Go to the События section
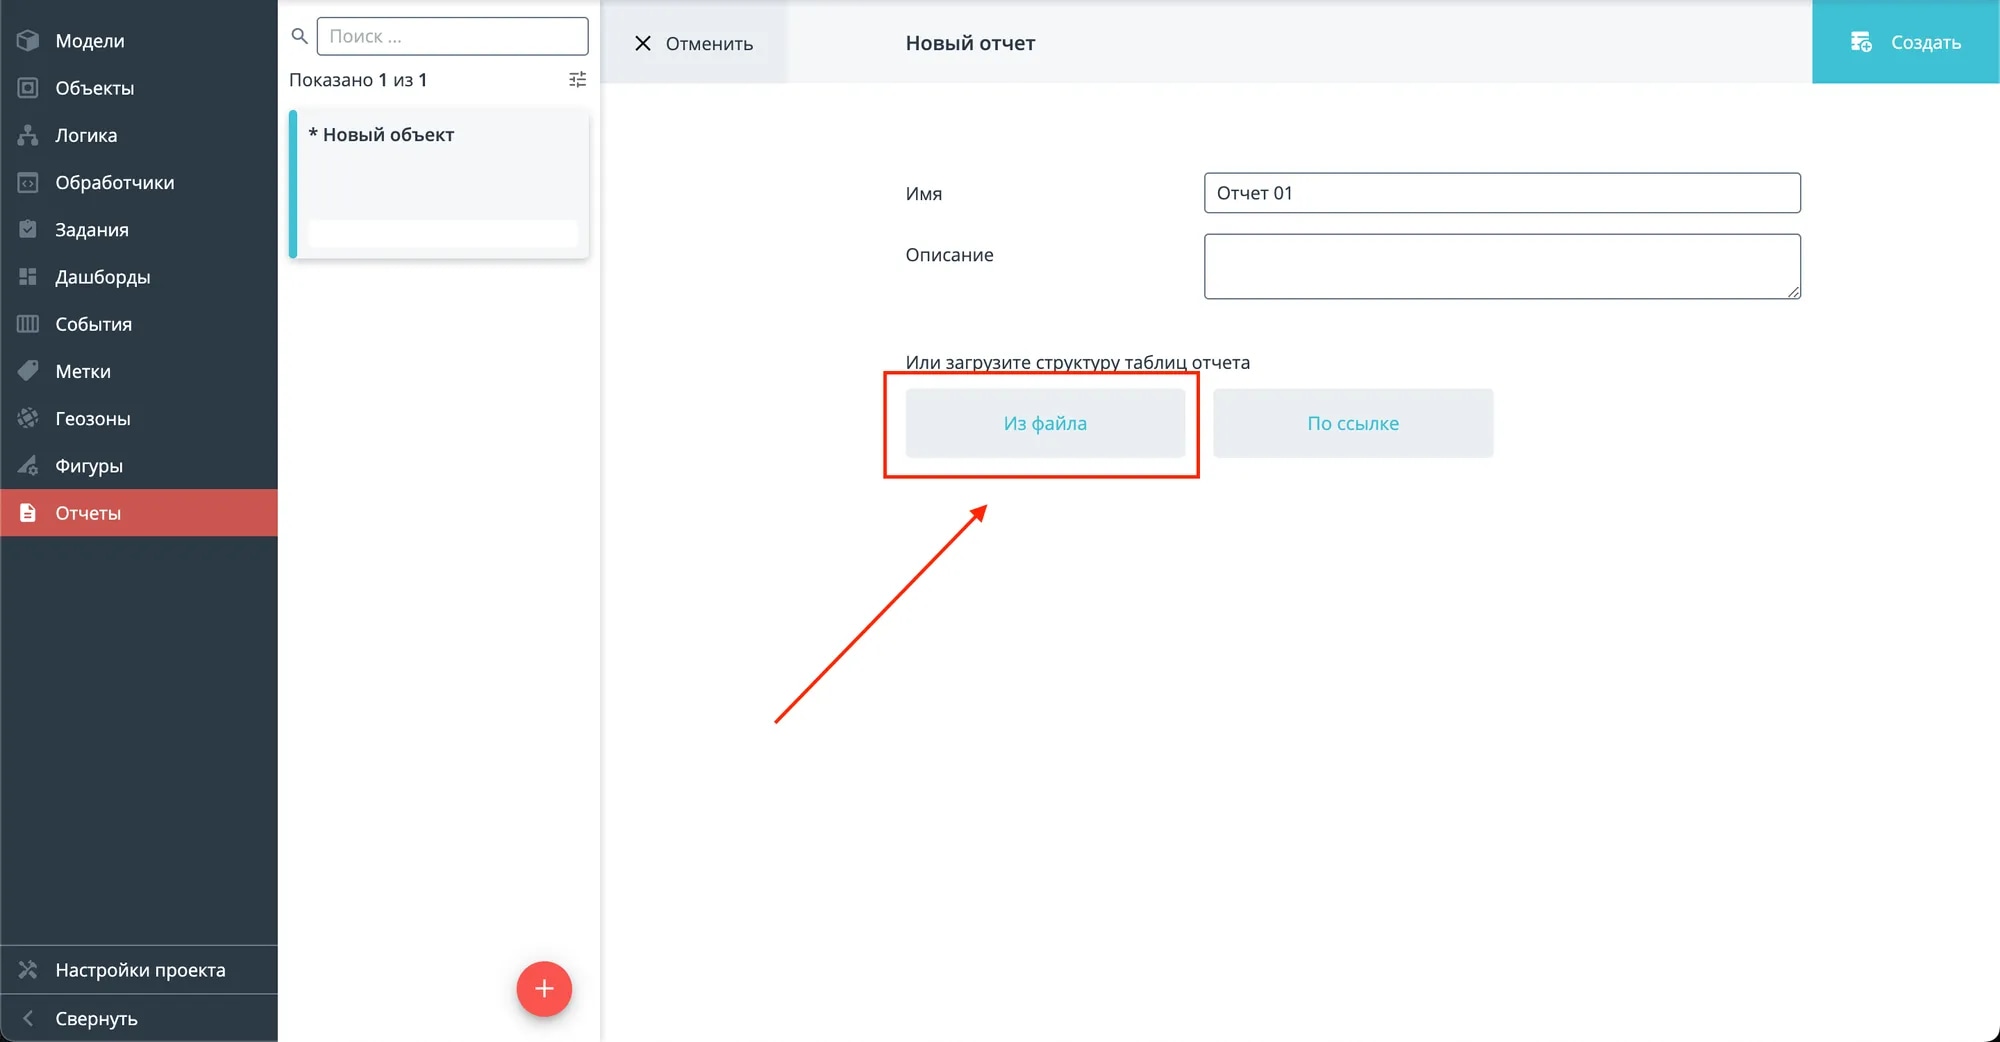This screenshot has height=1042, width=2000. pyautogui.click(x=93, y=324)
